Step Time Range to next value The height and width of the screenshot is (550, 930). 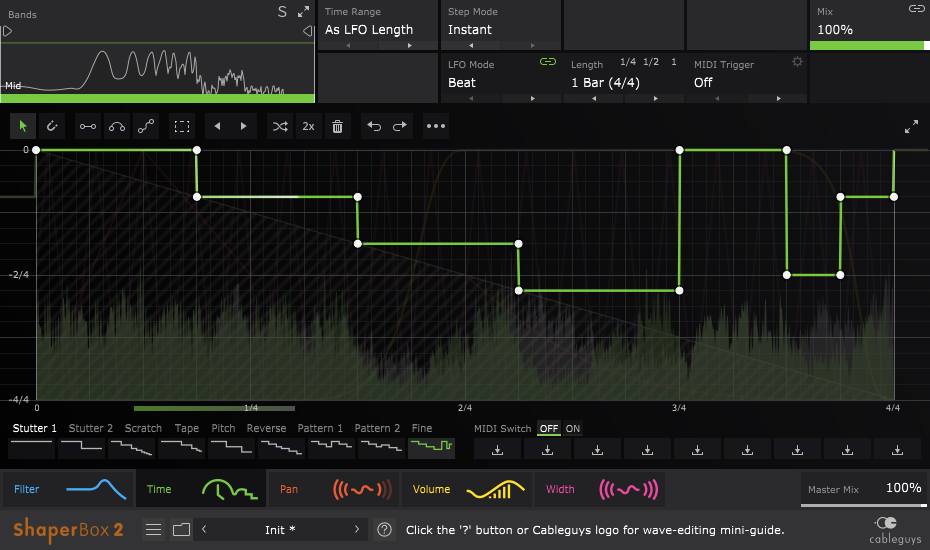(x=409, y=46)
